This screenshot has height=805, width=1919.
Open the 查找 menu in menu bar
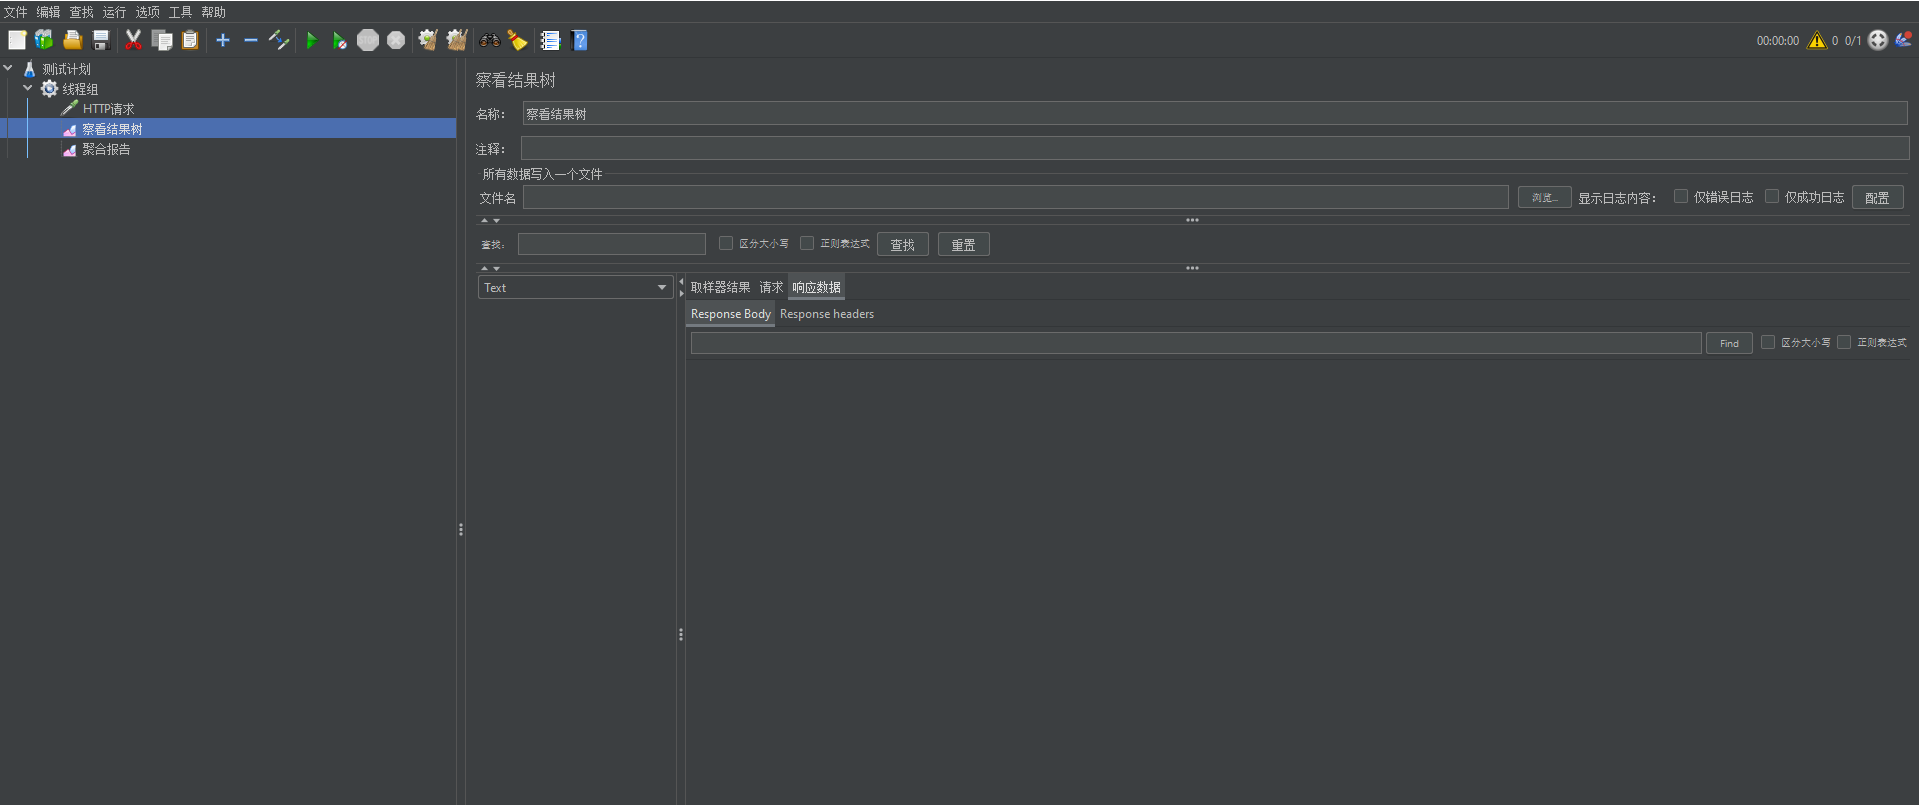pyautogui.click(x=81, y=12)
